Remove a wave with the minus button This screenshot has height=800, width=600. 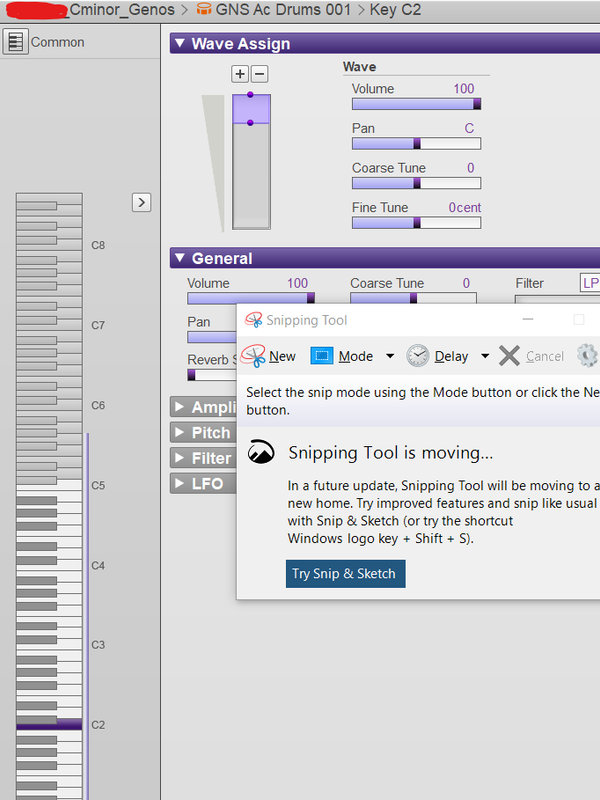pyautogui.click(x=259, y=74)
